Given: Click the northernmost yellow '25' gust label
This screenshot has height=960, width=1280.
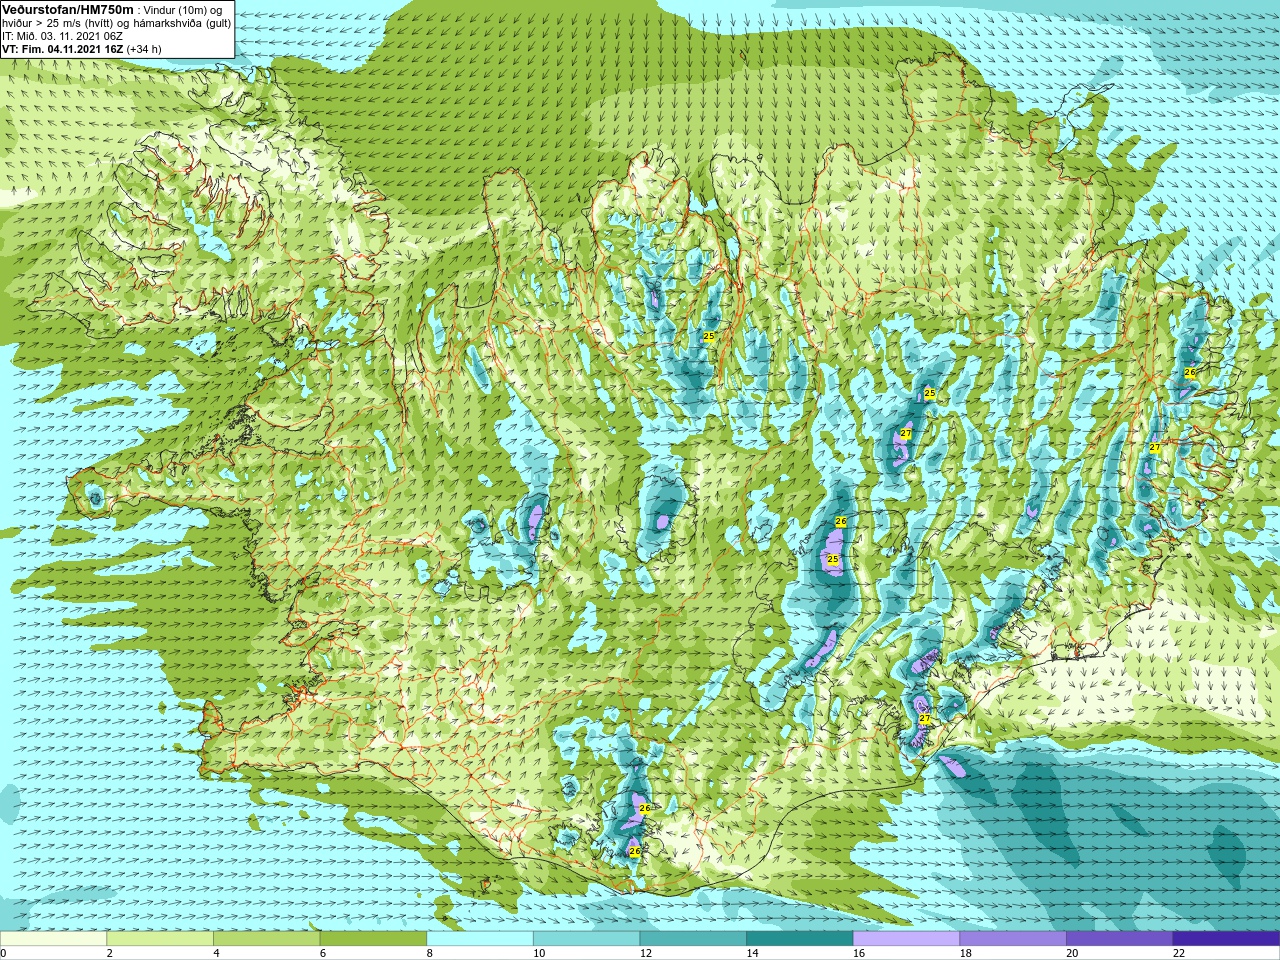Looking at the screenshot, I should pyautogui.click(x=709, y=336).
